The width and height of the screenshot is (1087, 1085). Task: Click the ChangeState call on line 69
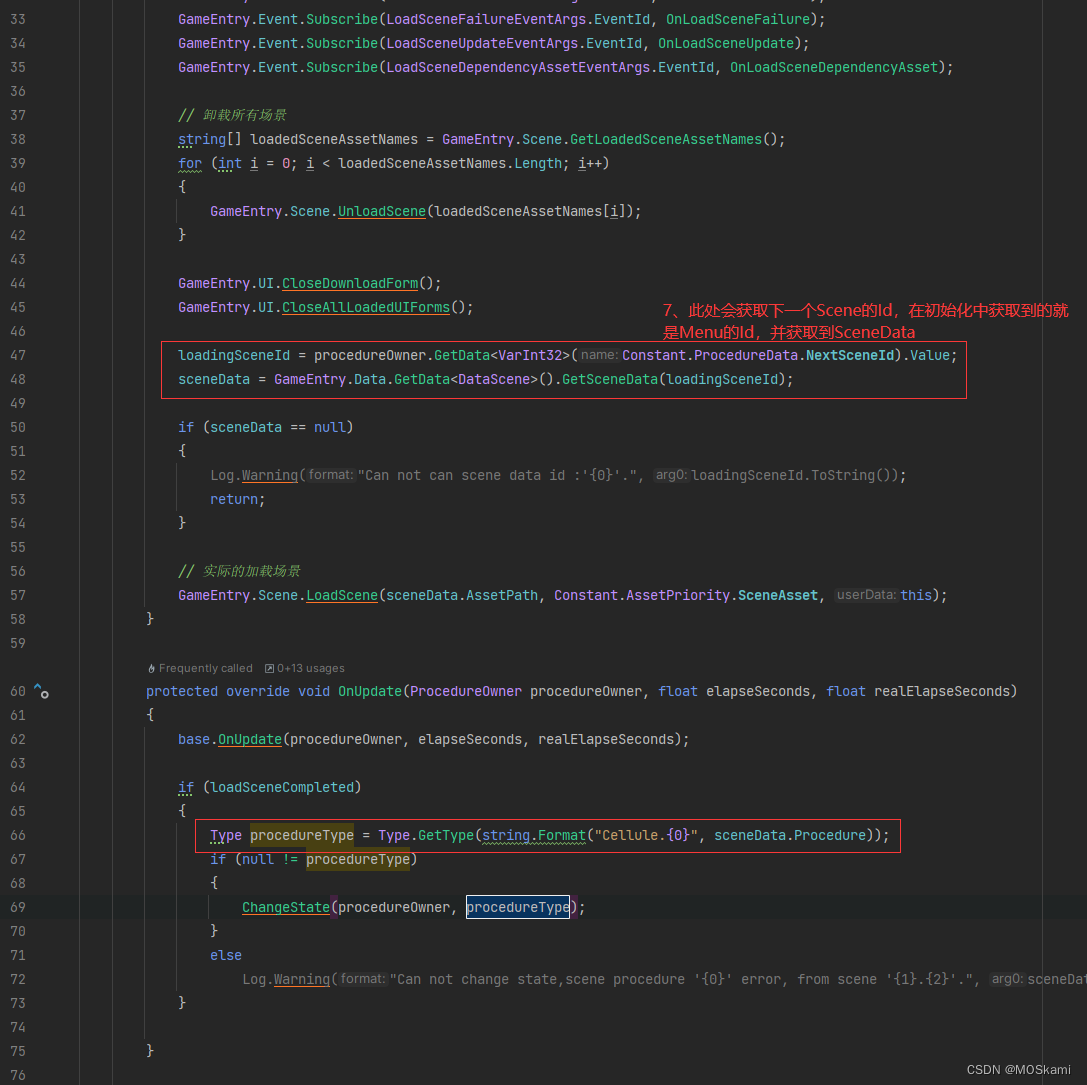pos(286,908)
